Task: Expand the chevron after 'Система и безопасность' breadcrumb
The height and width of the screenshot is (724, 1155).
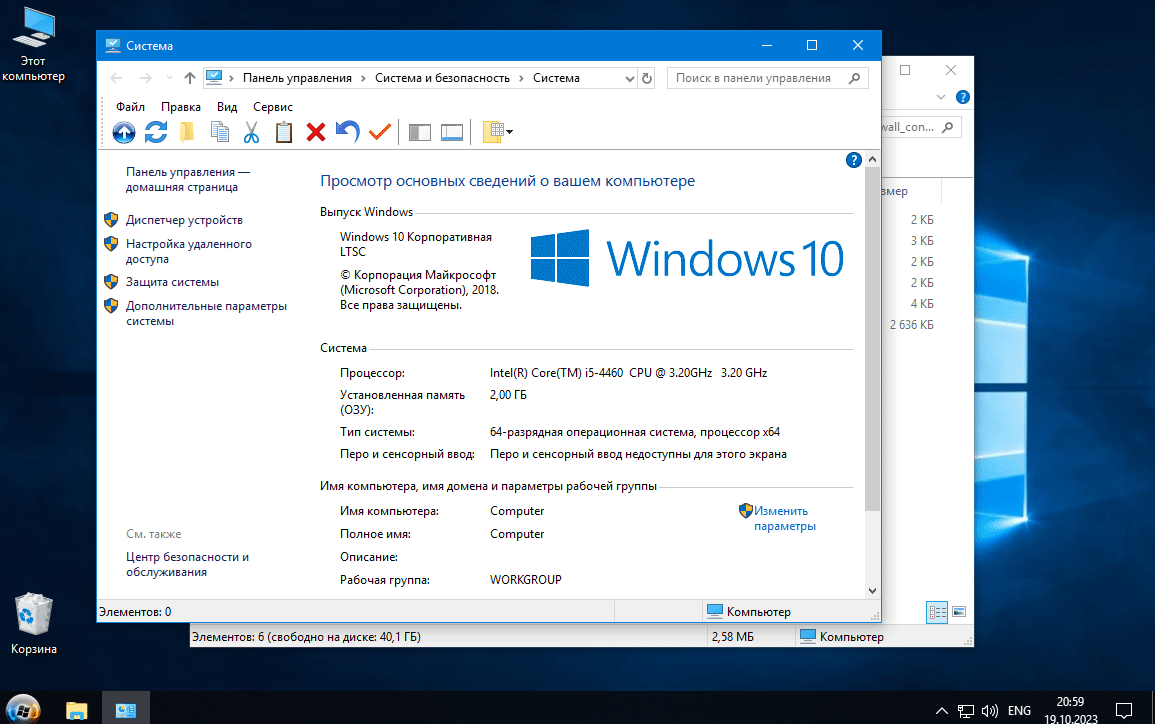Action: point(522,78)
